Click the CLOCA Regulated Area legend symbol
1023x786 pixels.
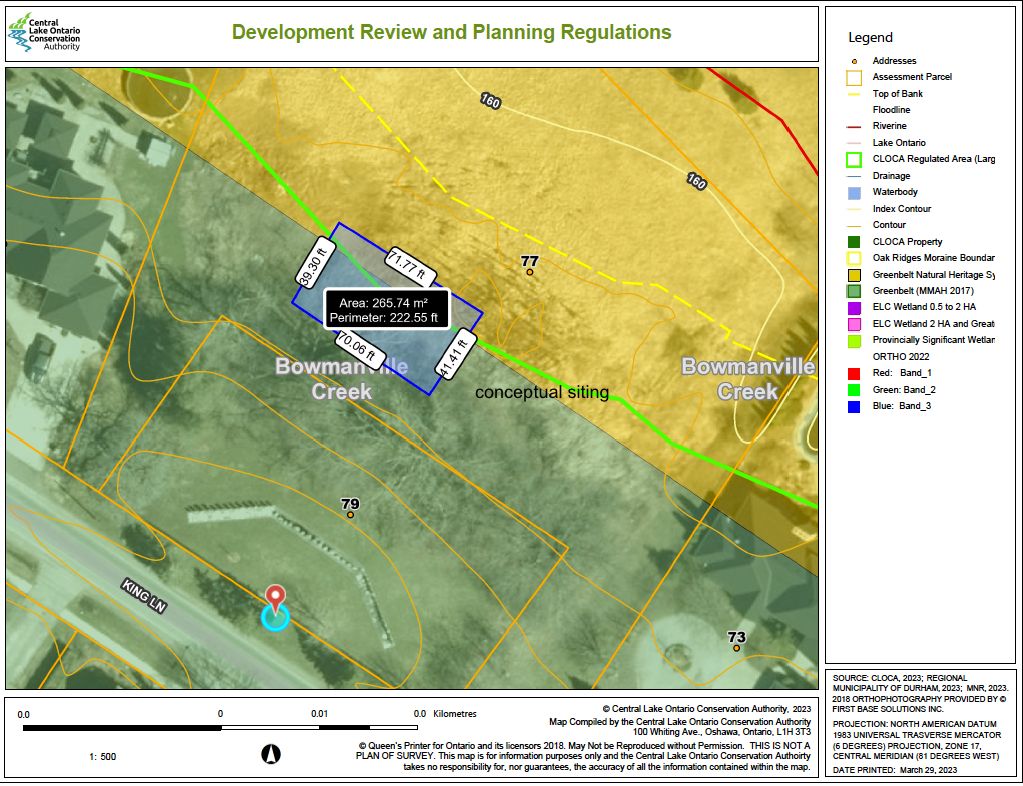coord(853,159)
